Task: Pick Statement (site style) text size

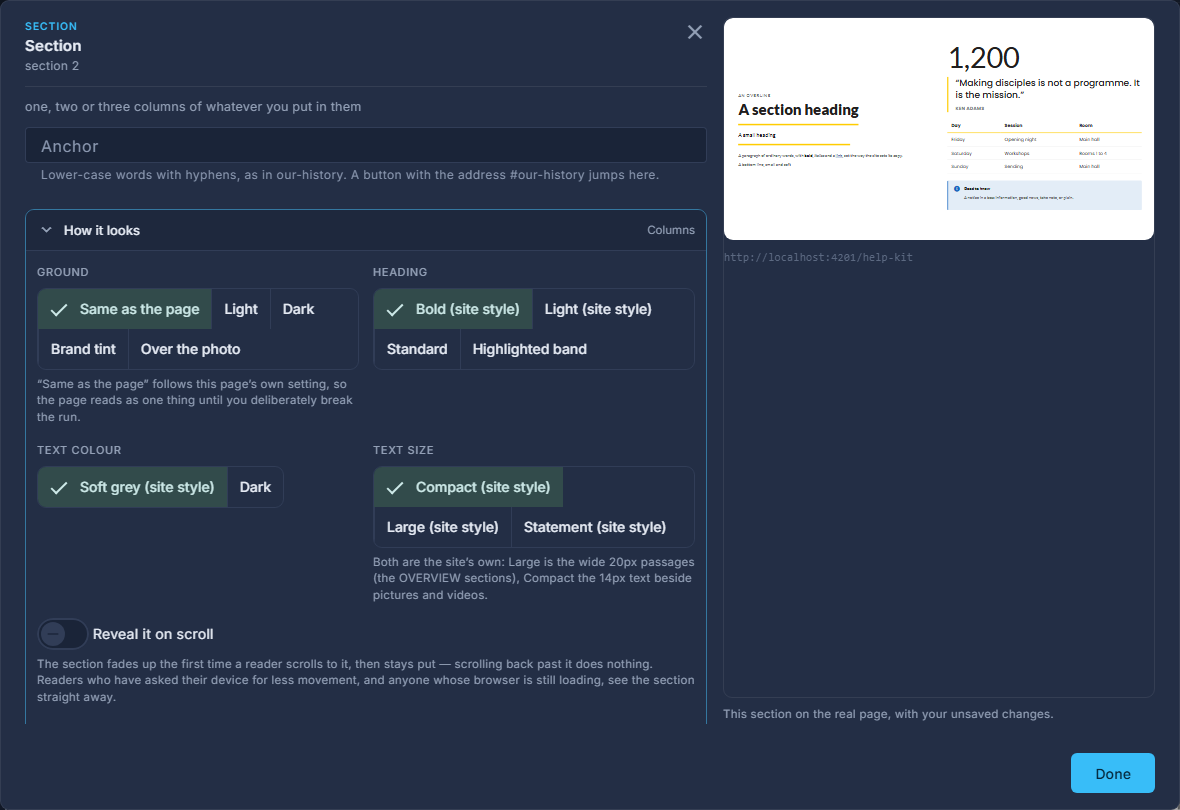Action: (595, 527)
